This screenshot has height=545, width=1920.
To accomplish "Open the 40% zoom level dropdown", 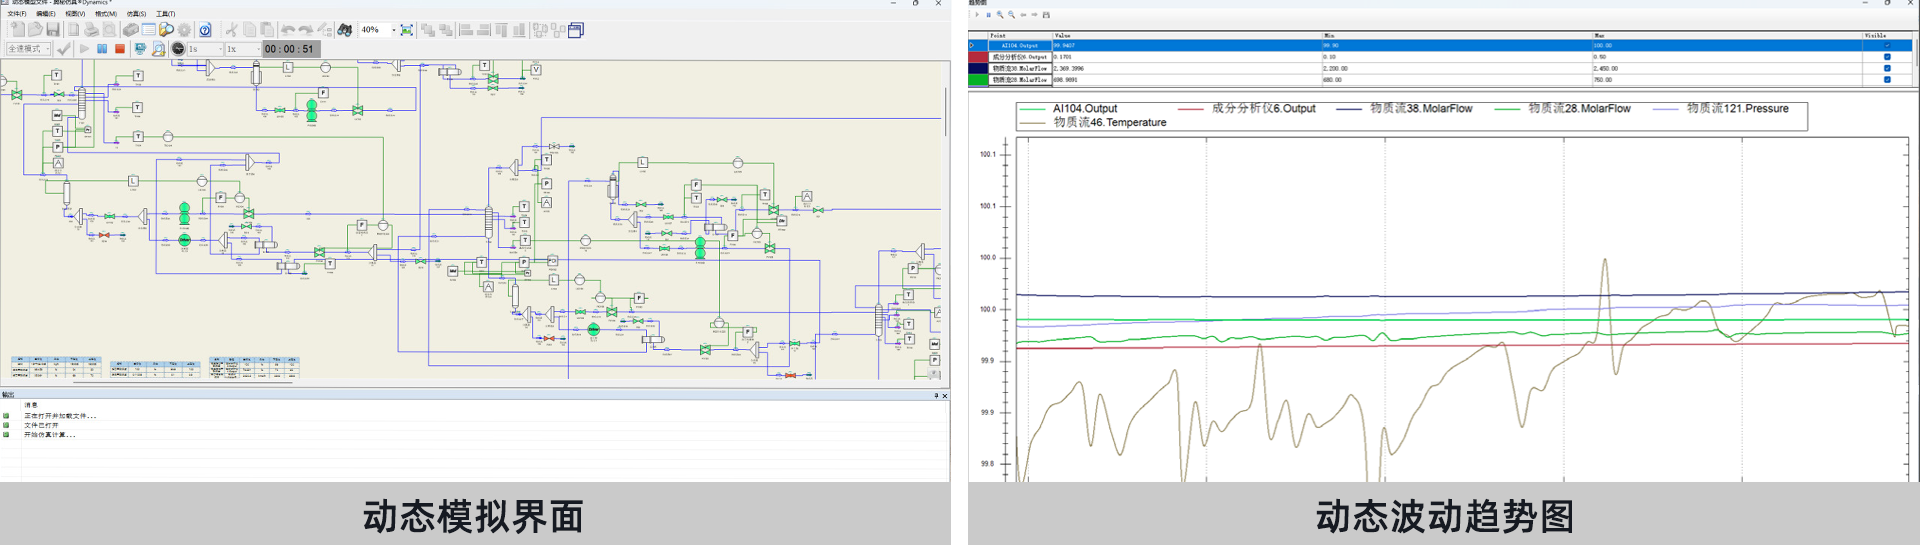I will point(393,30).
